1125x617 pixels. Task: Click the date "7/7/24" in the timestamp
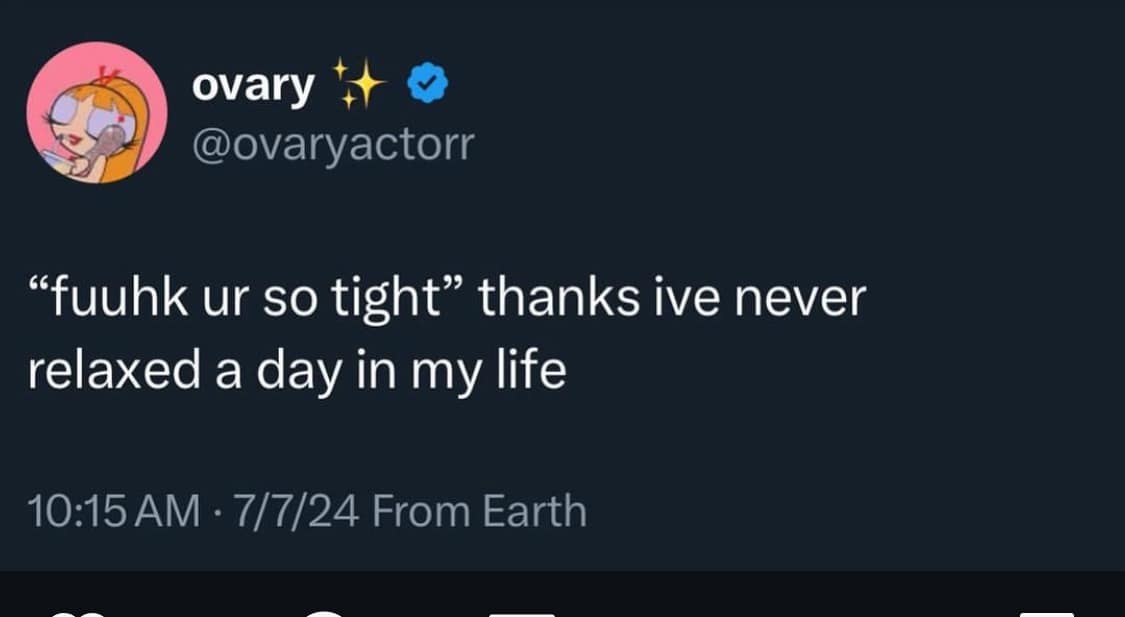(x=291, y=510)
